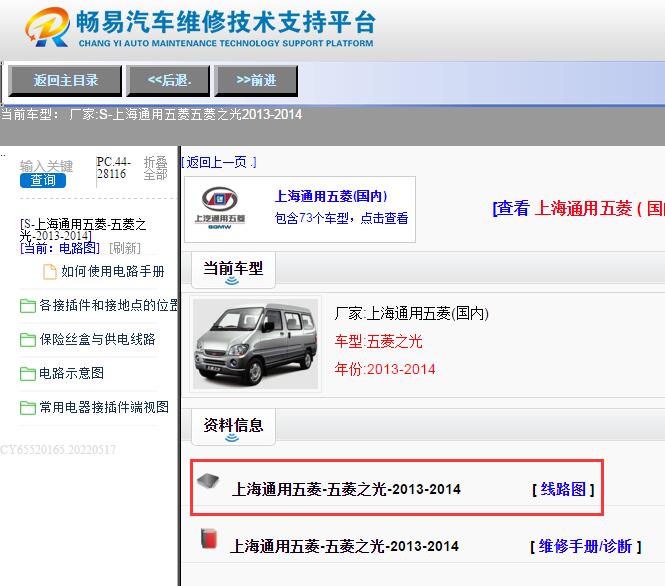
Task: Click the 当前：电路图 link
Action: click(60, 248)
